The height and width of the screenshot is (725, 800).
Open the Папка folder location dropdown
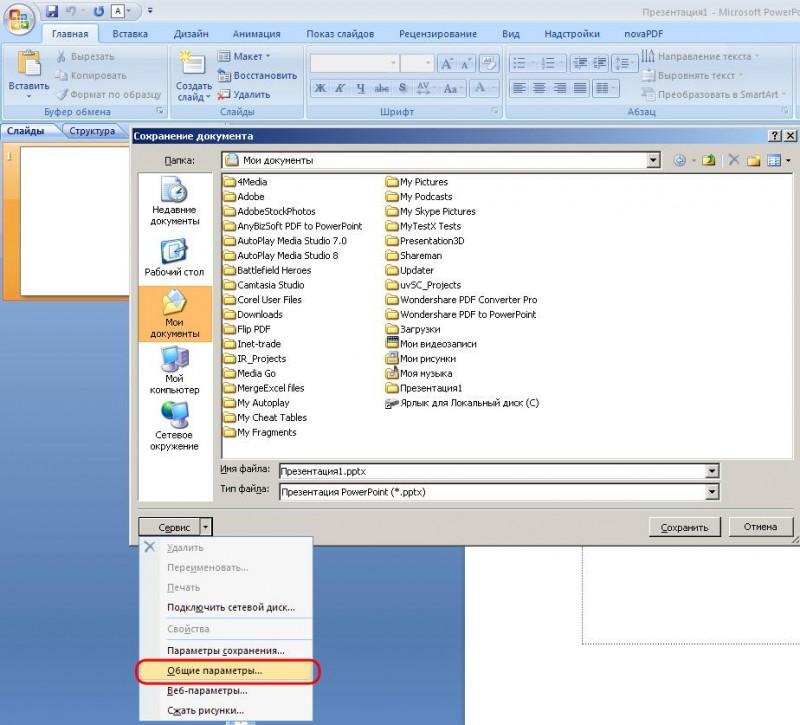tap(653, 160)
